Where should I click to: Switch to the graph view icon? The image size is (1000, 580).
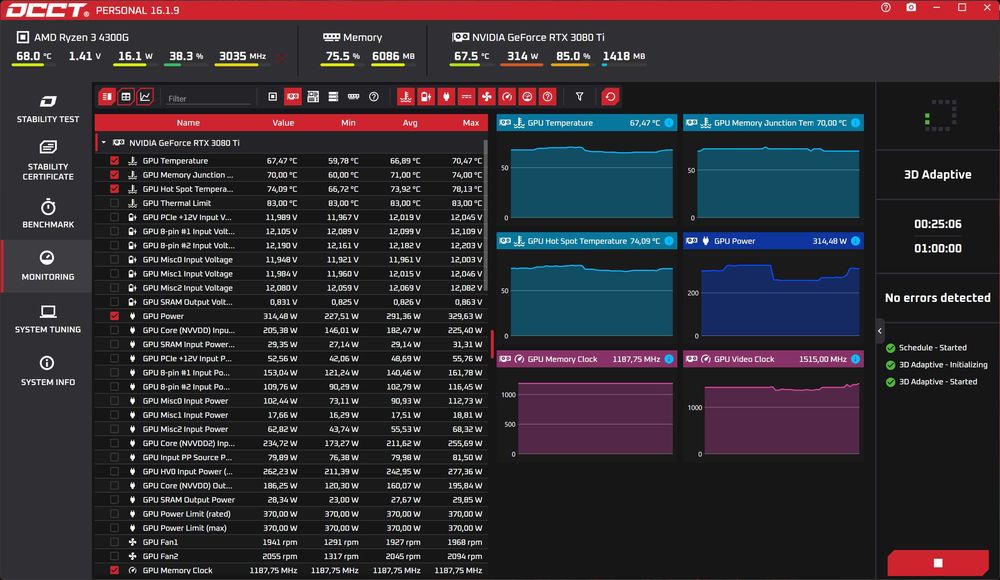coord(145,97)
